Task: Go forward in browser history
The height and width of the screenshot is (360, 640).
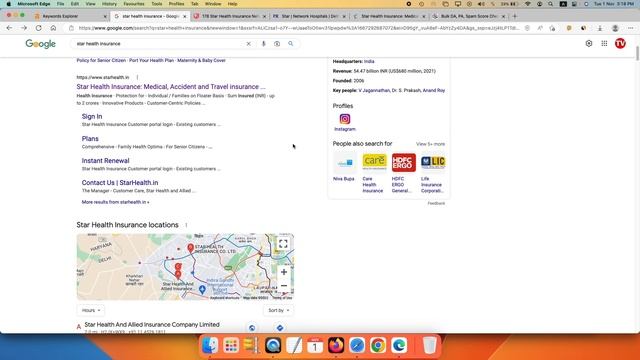Action: tap(24, 28)
